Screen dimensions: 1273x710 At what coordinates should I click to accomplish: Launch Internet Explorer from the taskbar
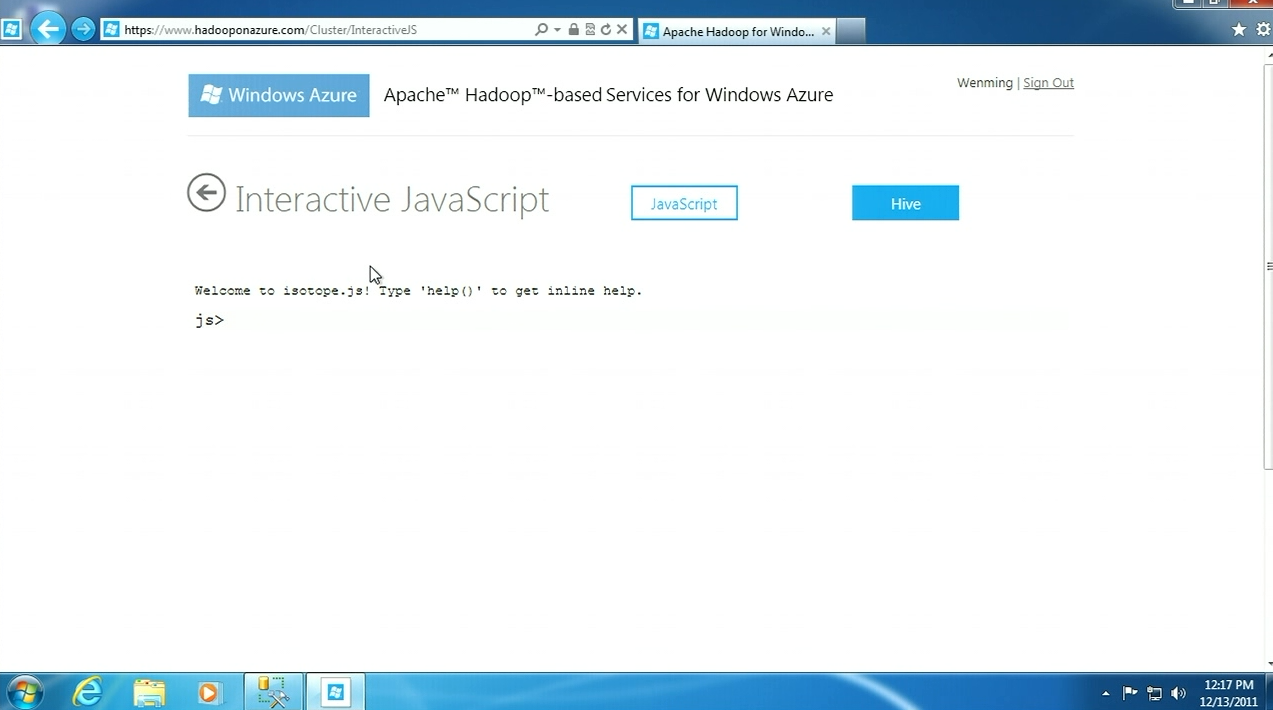pos(88,691)
